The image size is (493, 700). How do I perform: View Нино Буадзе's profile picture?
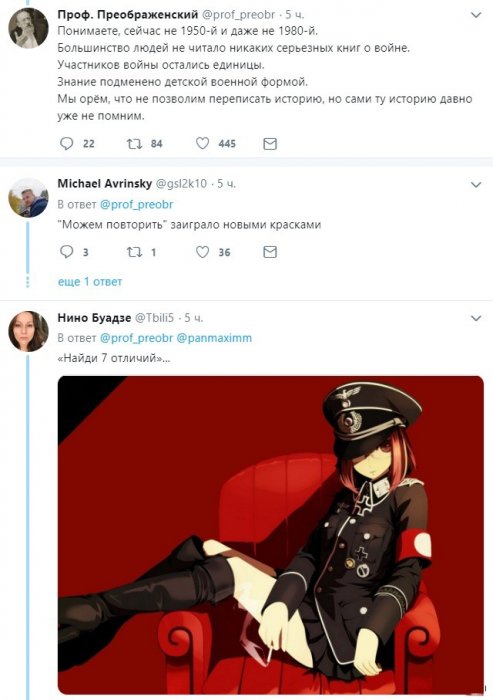tap(29, 331)
